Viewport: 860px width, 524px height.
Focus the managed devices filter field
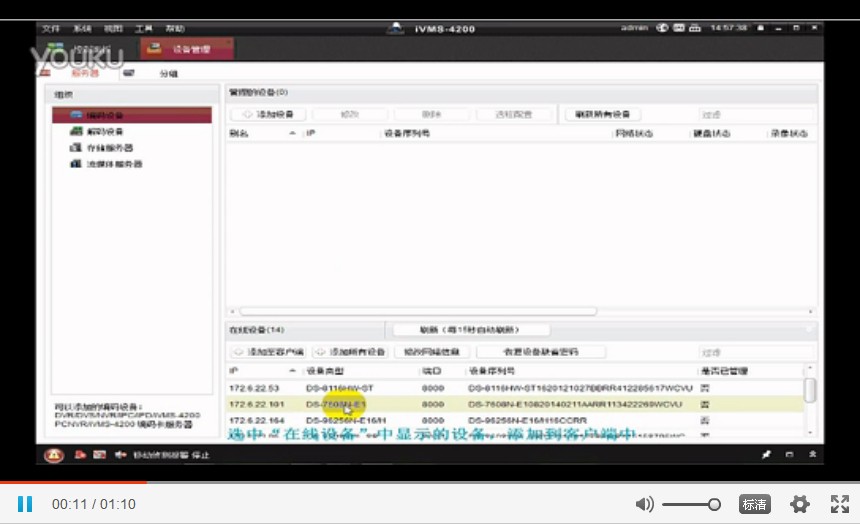click(756, 115)
